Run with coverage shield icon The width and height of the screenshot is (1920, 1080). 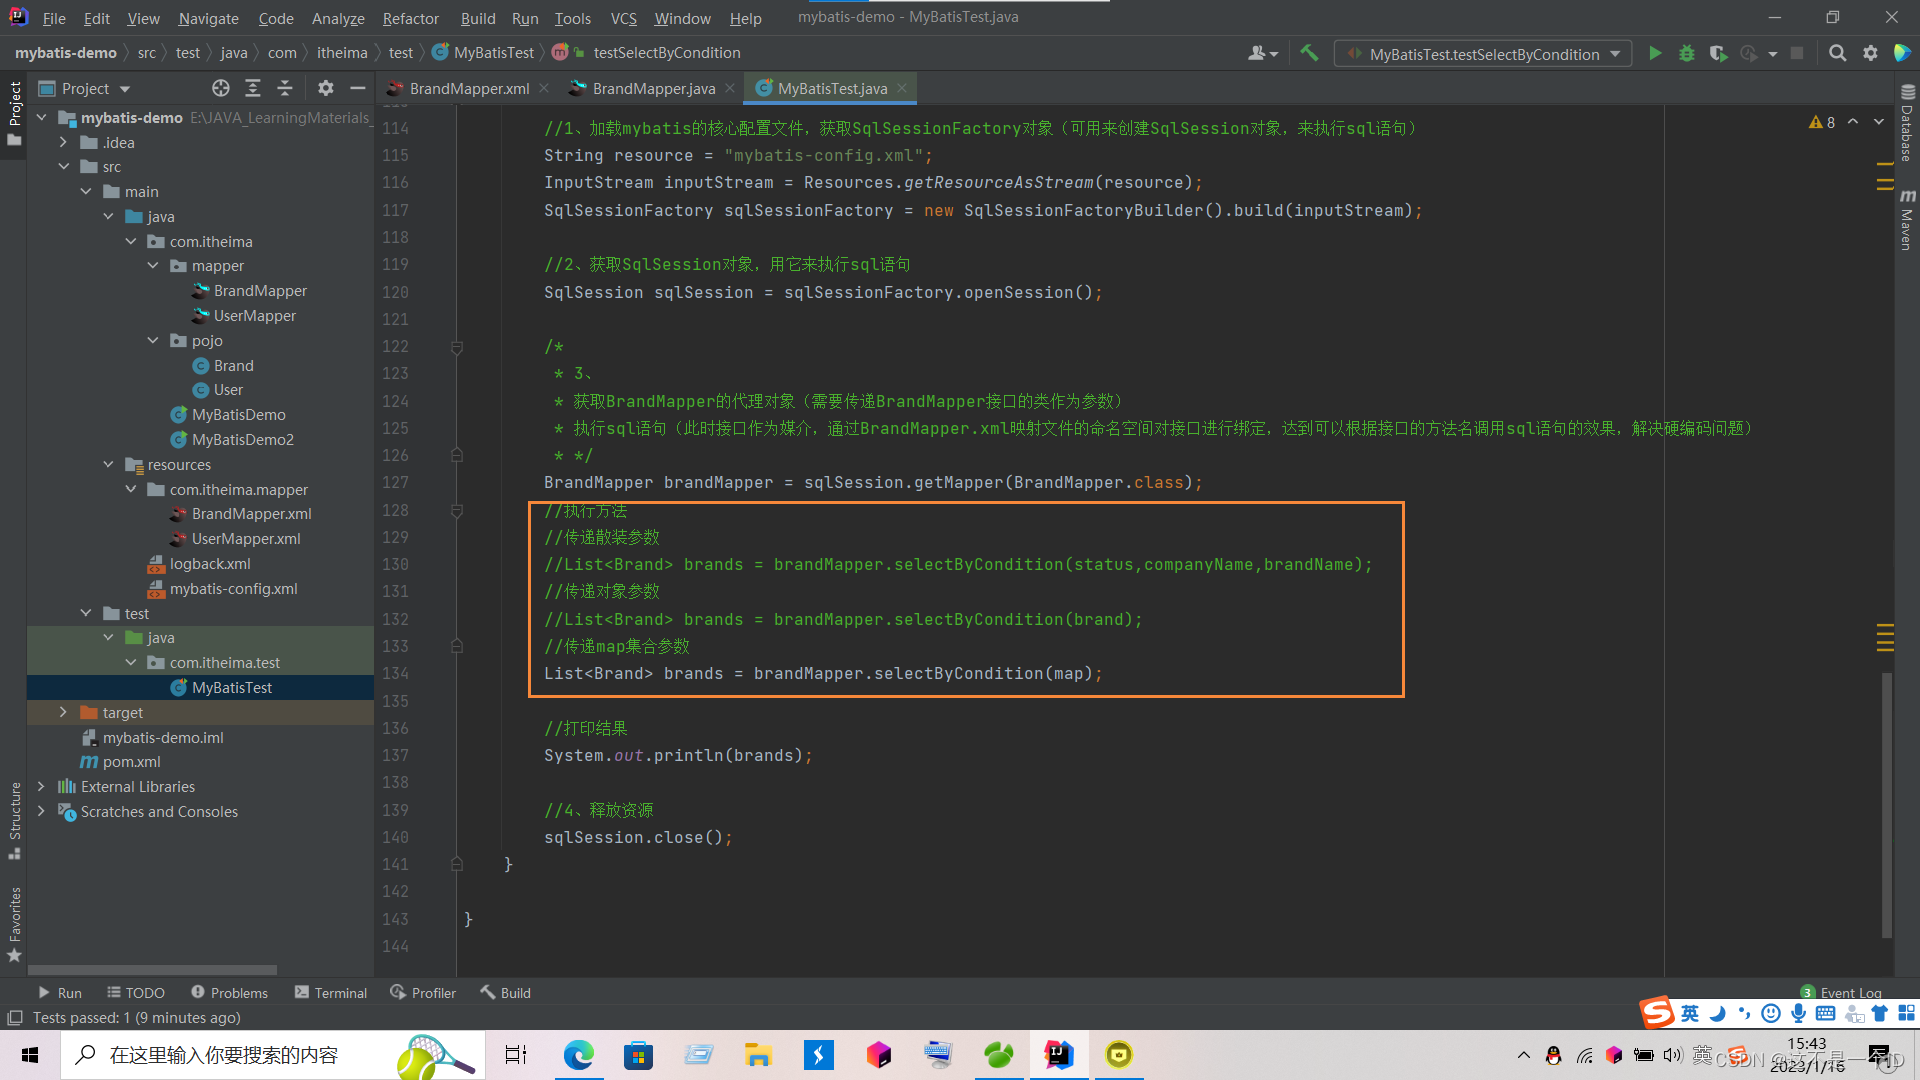pyautogui.click(x=1718, y=54)
